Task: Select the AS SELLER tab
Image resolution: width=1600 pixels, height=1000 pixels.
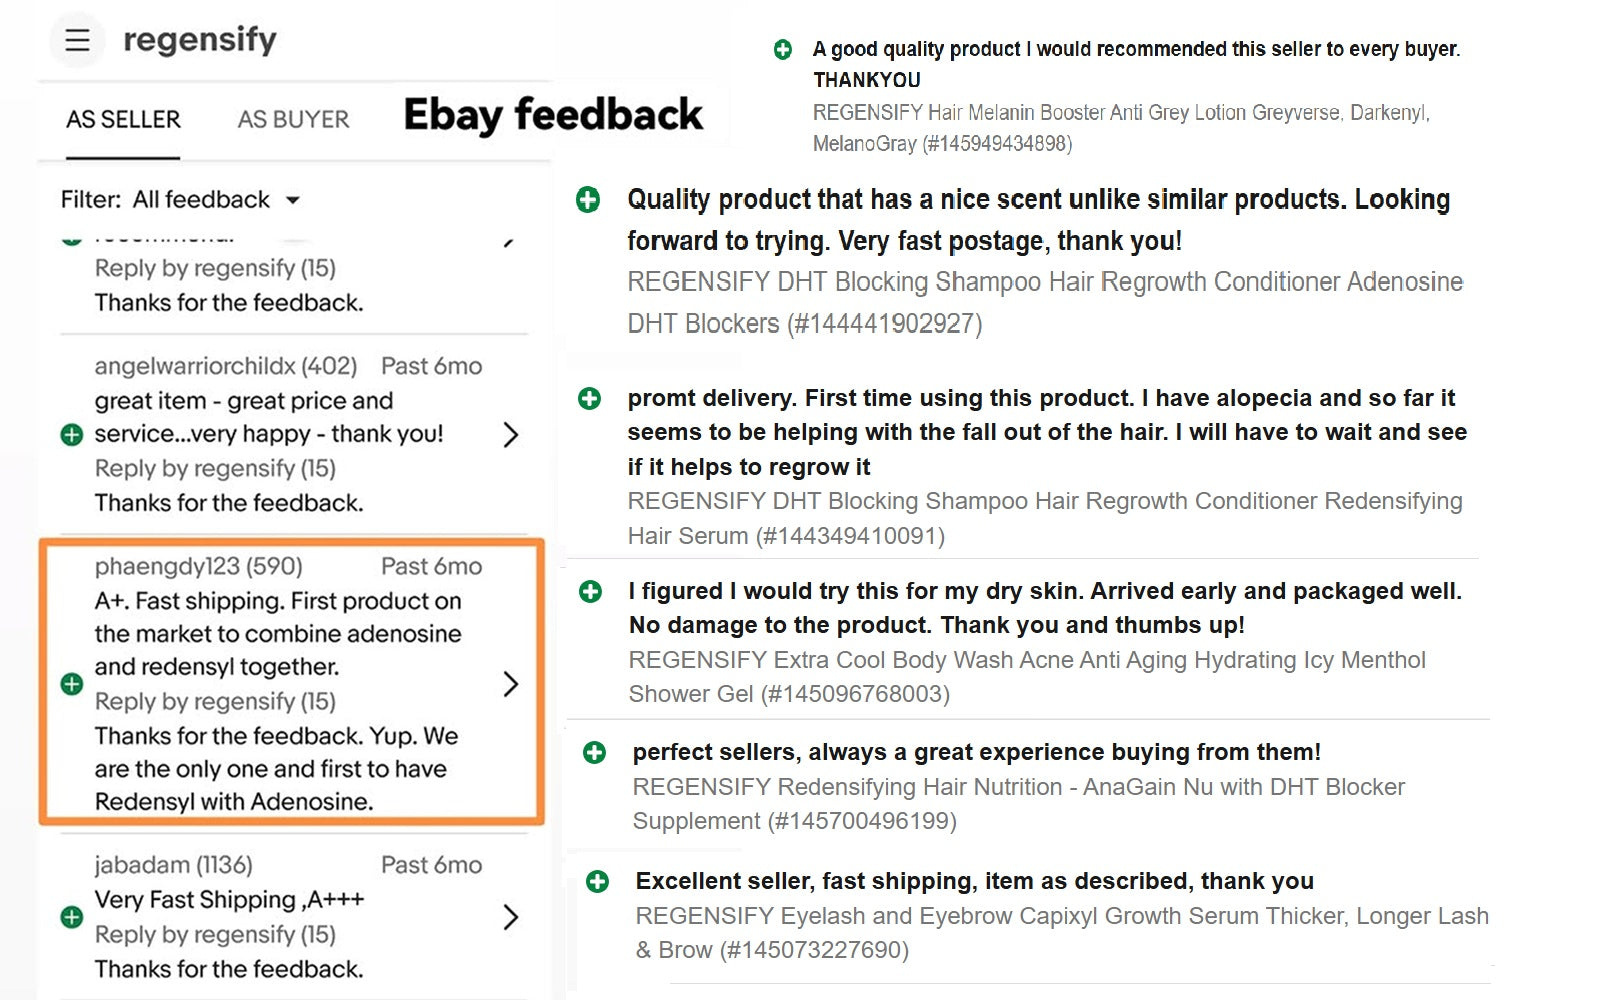Action: click(123, 120)
